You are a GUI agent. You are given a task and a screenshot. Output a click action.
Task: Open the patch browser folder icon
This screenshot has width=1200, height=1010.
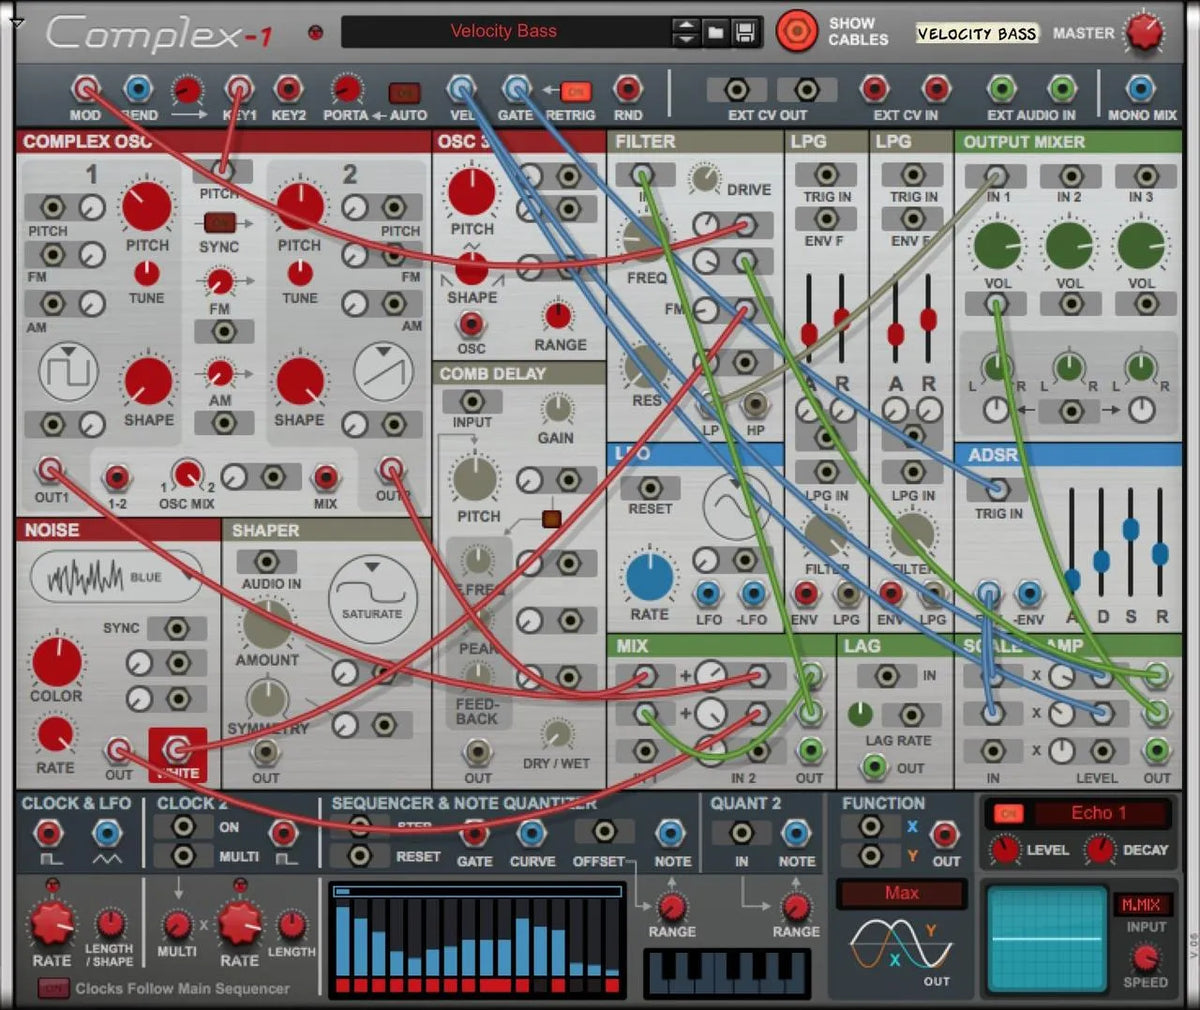(x=716, y=31)
